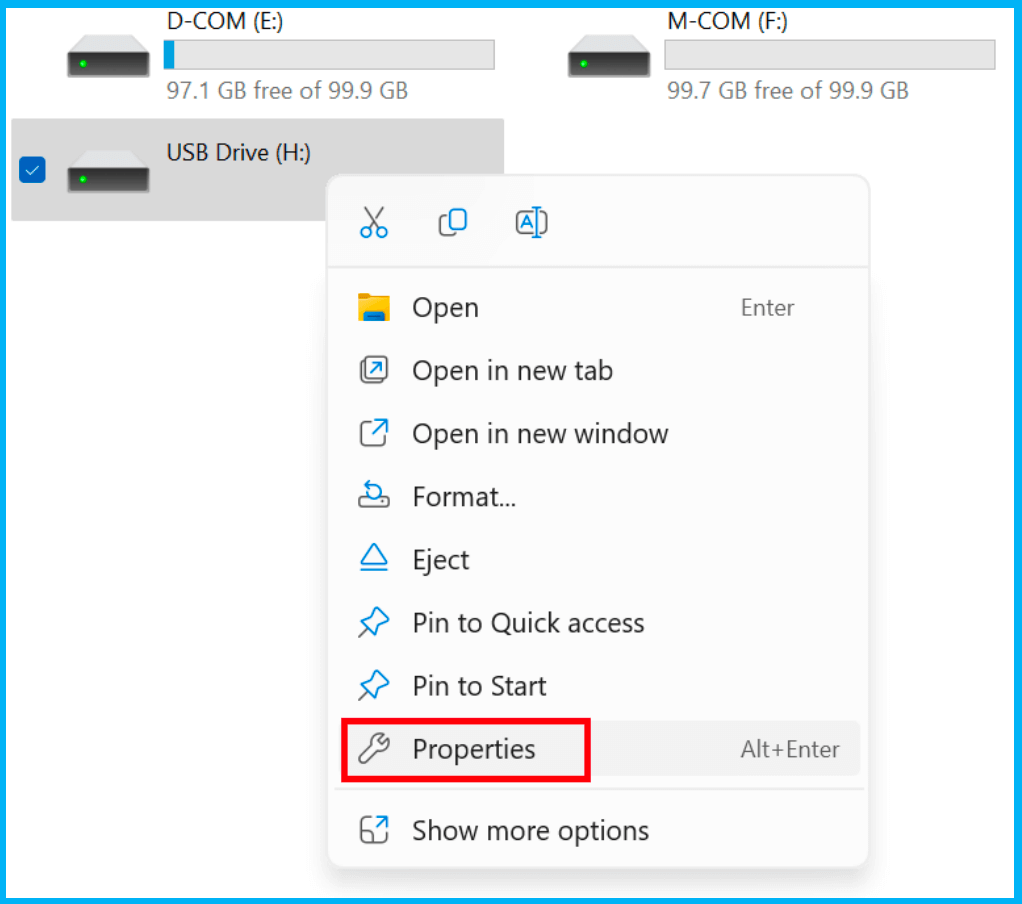Viewport: 1022px width, 904px height.
Task: Click the D-COM (E:) storage usage bar
Action: pyautogui.click(x=329, y=55)
